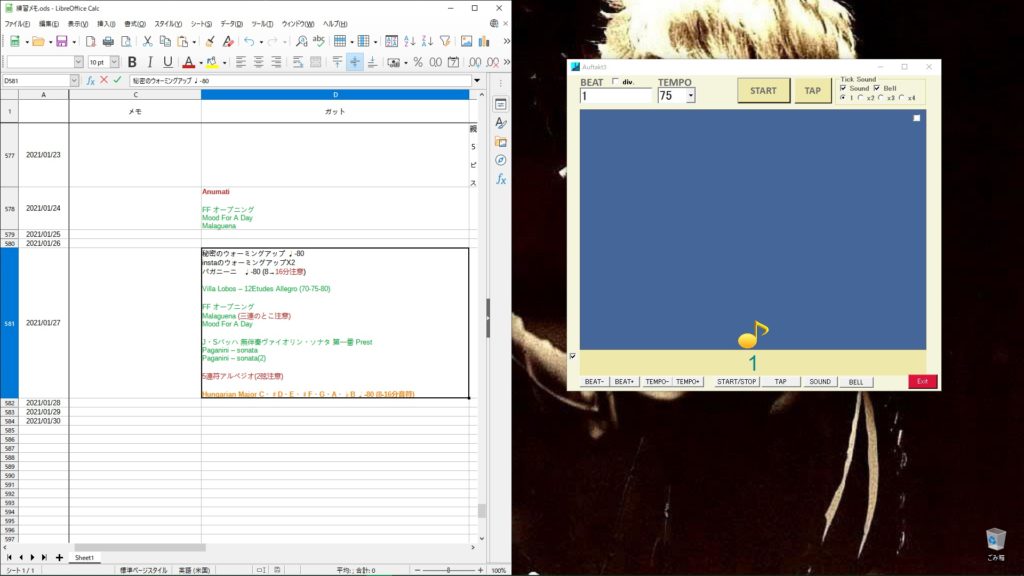Click the AutoFilter funnel icon
Screen dimensions: 1024x576
pos(445,41)
